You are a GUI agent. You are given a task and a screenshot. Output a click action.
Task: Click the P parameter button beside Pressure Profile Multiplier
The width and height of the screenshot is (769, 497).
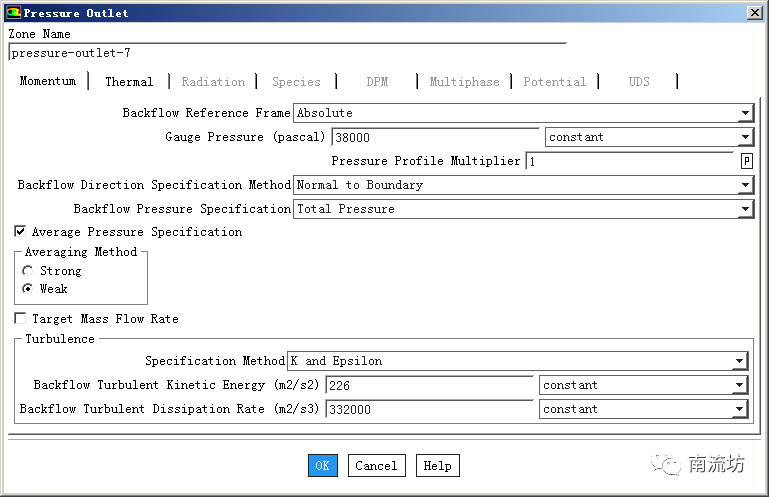(746, 161)
